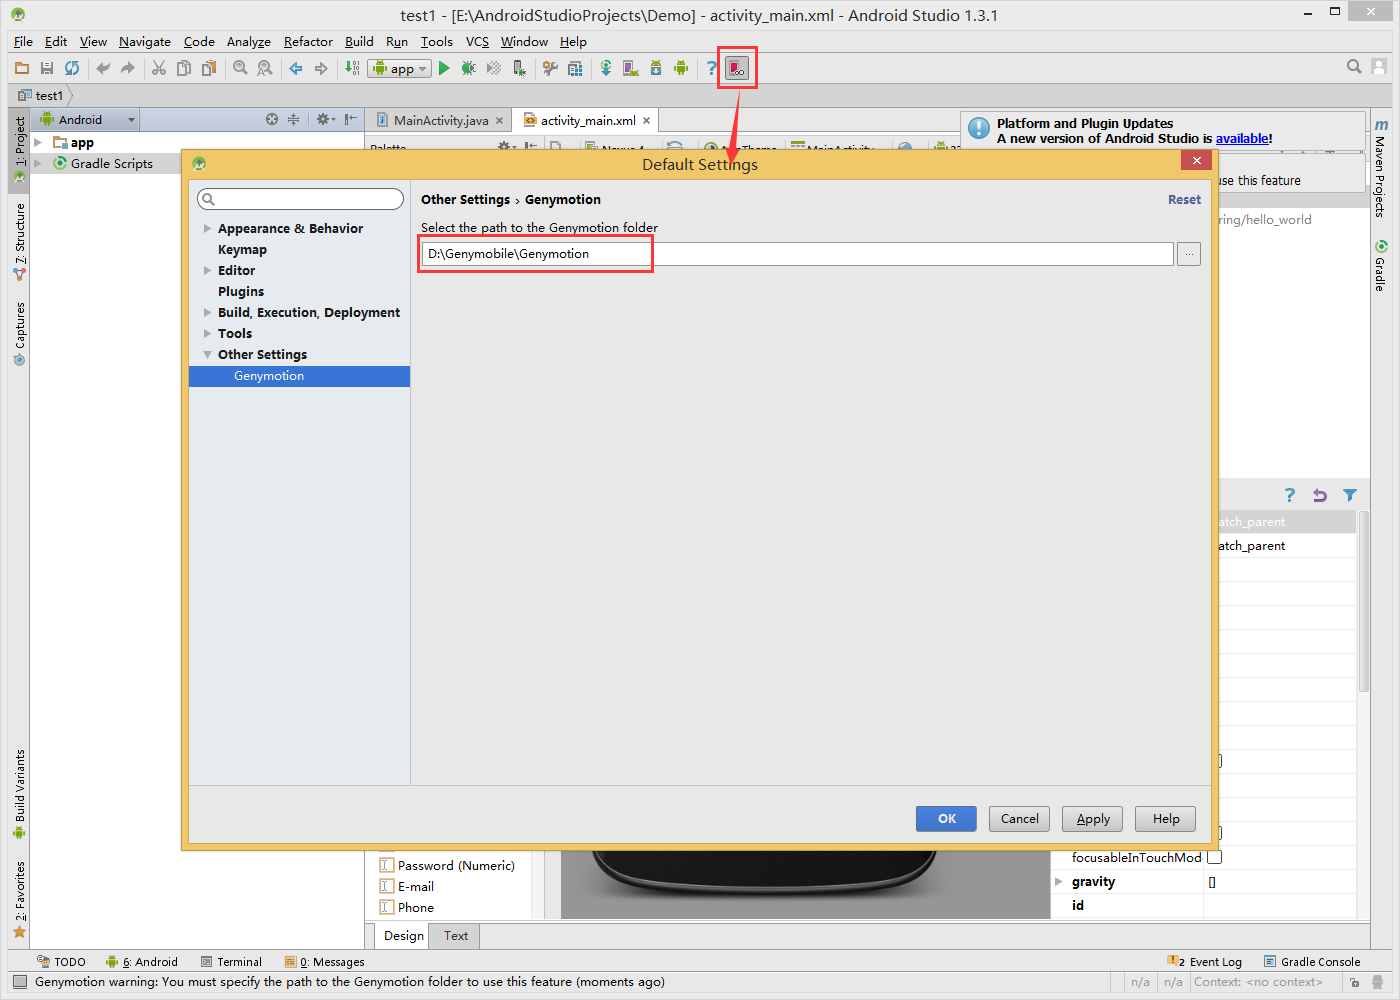Select the Keymap settings item
Image resolution: width=1400 pixels, height=1000 pixels.
(242, 250)
